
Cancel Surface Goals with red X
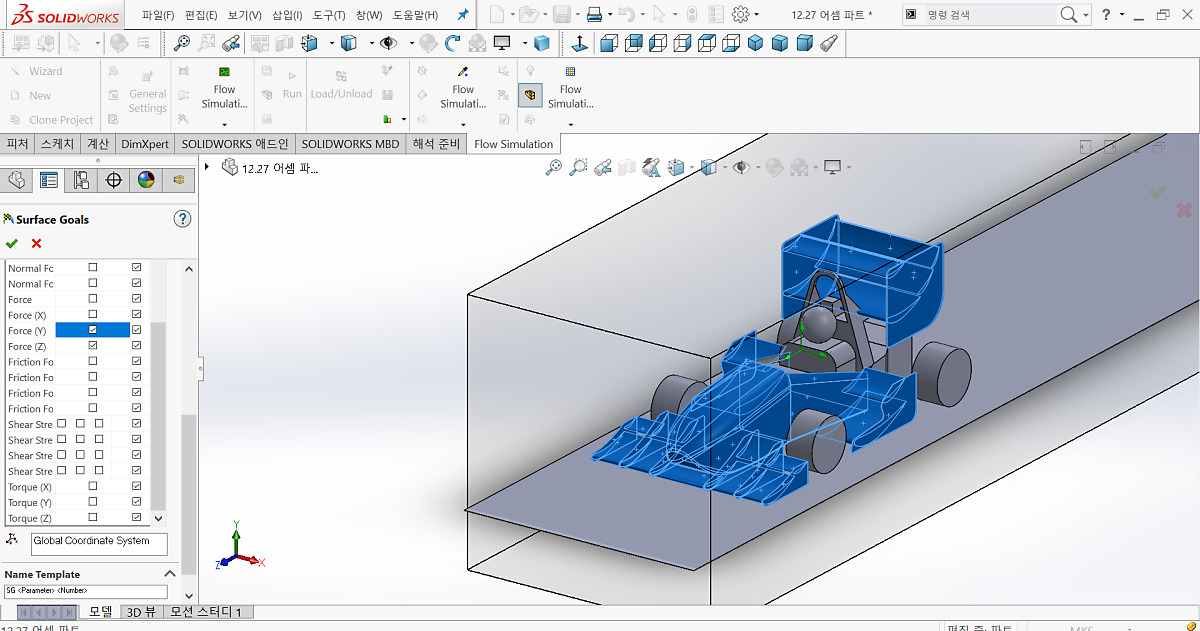coord(37,243)
